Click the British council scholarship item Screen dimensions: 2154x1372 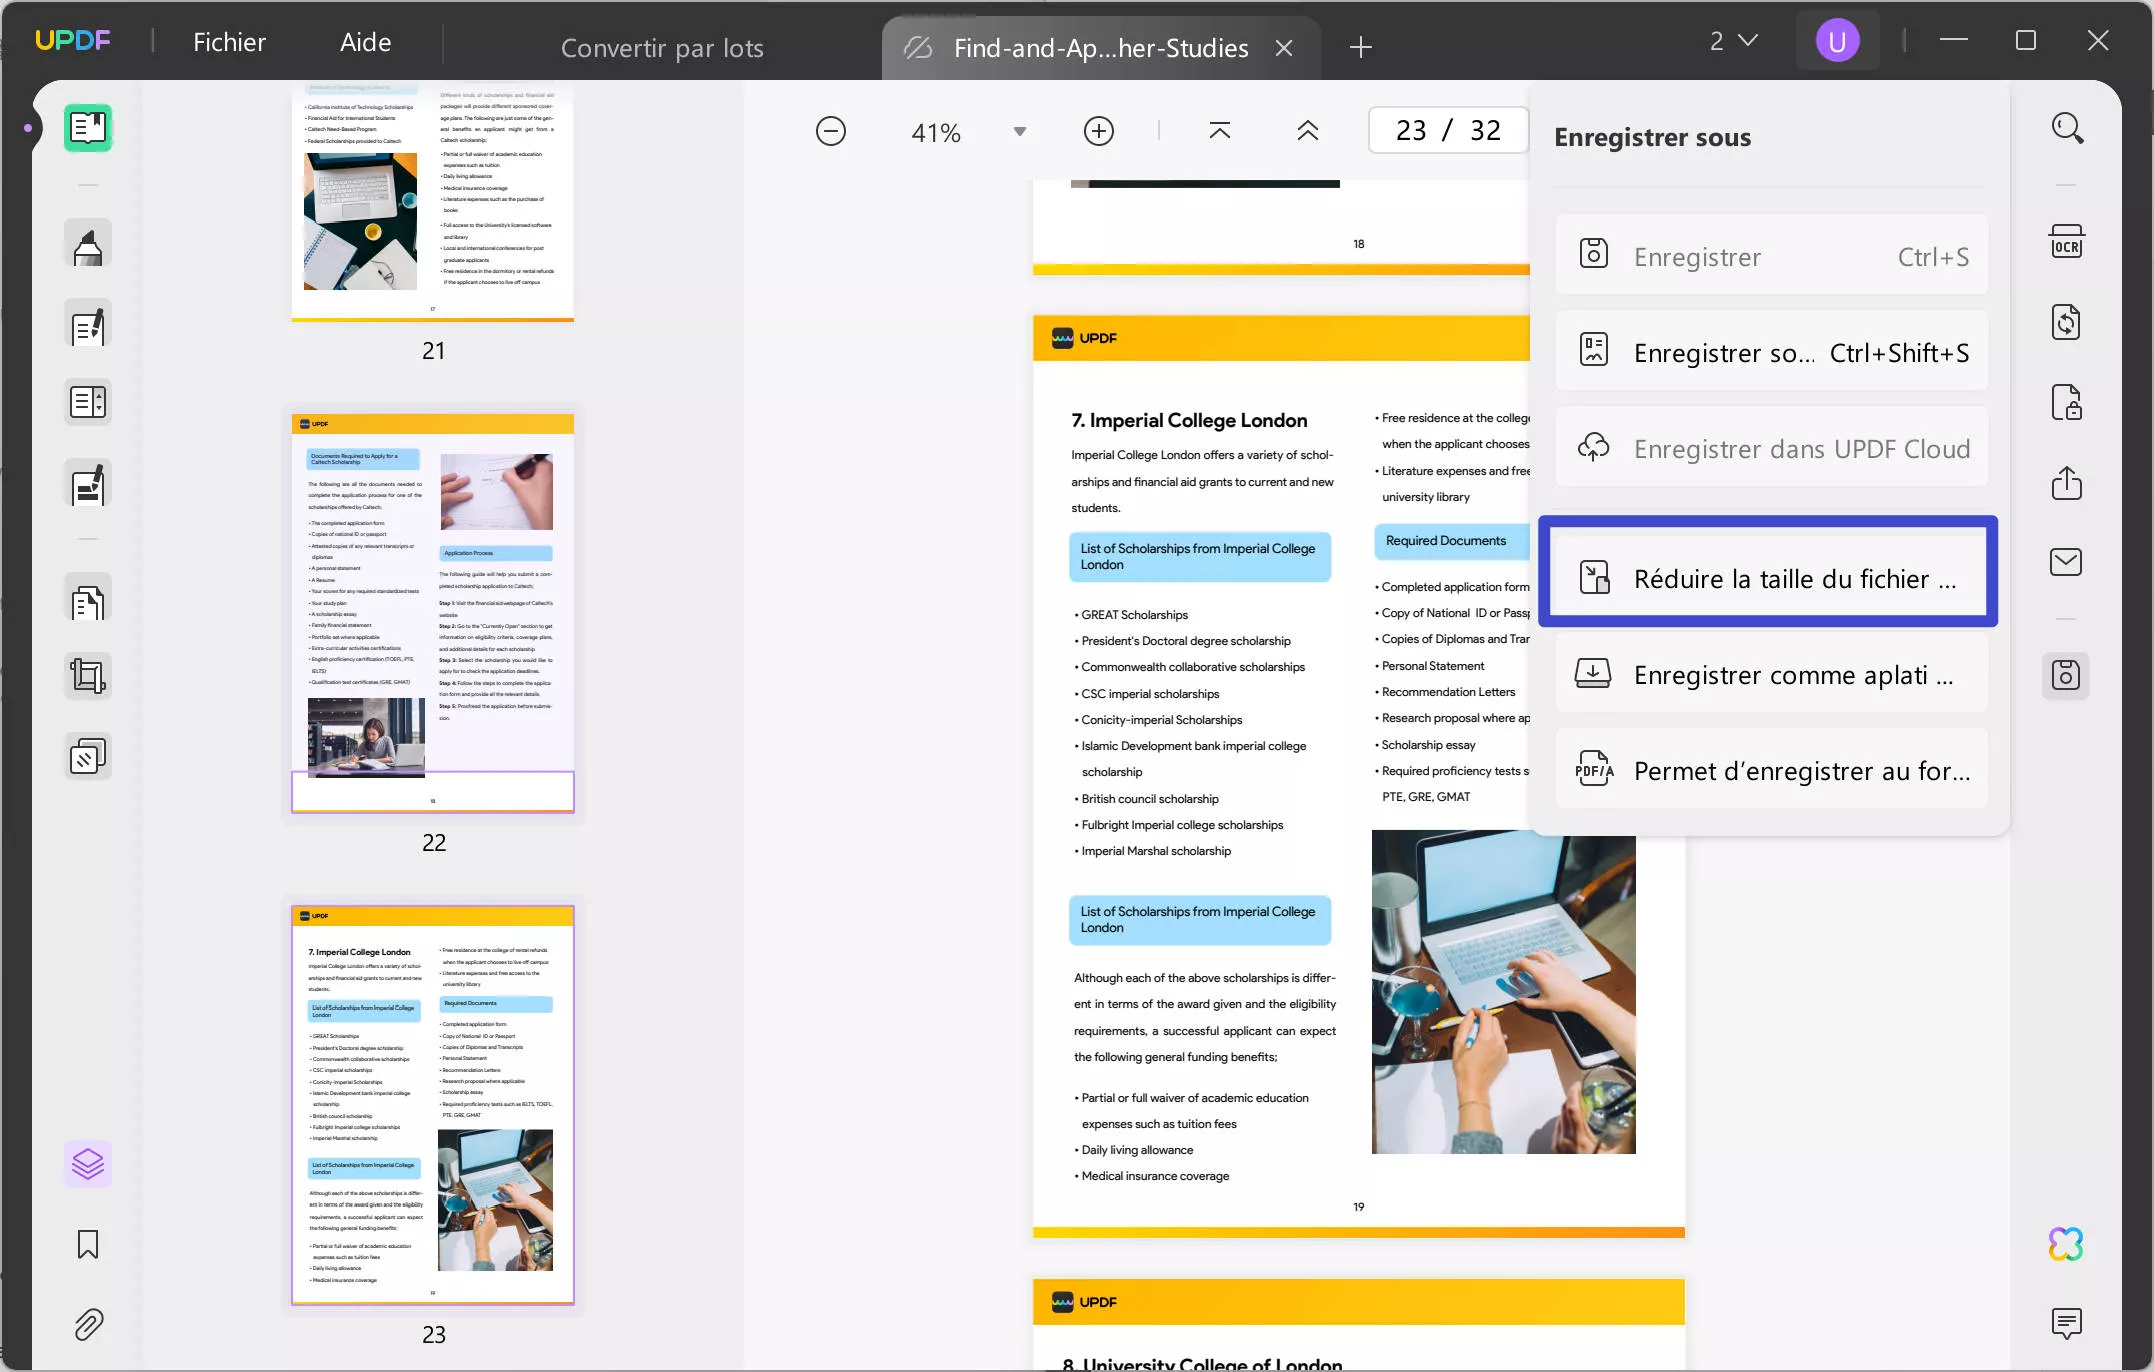1149,798
